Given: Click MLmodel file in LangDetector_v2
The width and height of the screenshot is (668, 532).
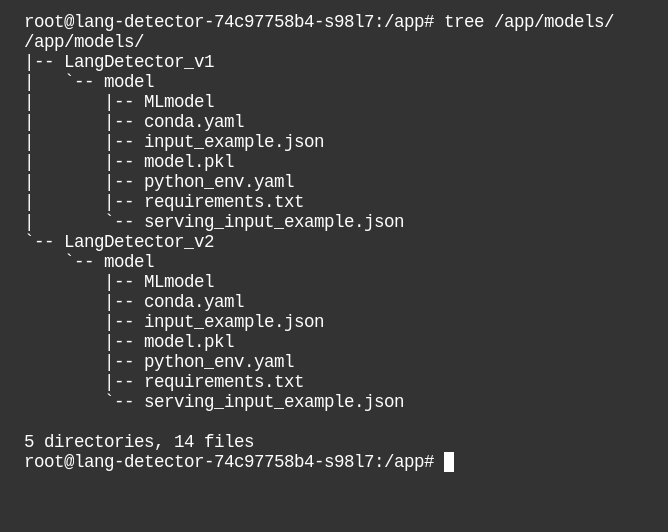Looking at the screenshot, I should pyautogui.click(x=179, y=282).
